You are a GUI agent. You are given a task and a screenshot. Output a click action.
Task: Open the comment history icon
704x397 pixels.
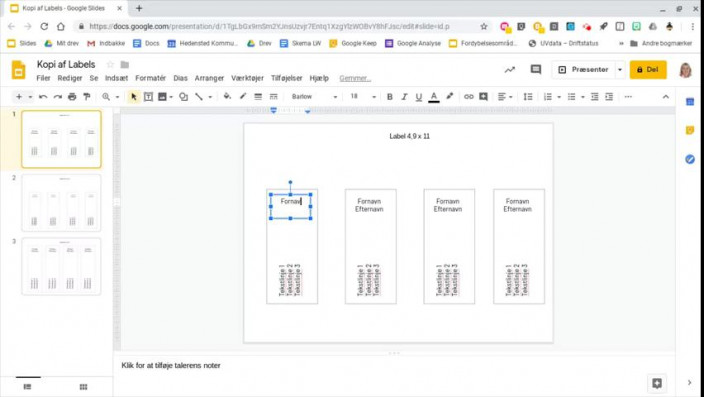[535, 70]
